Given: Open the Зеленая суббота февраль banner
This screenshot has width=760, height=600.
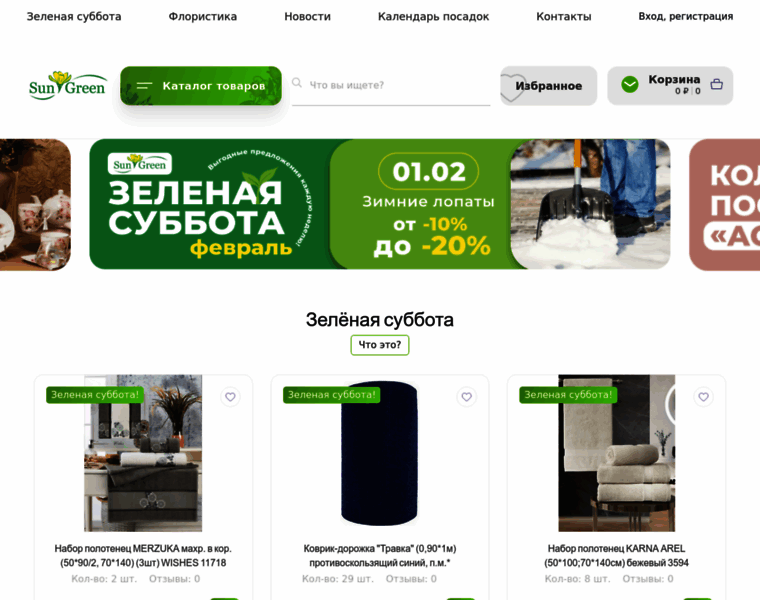Looking at the screenshot, I should [x=380, y=204].
